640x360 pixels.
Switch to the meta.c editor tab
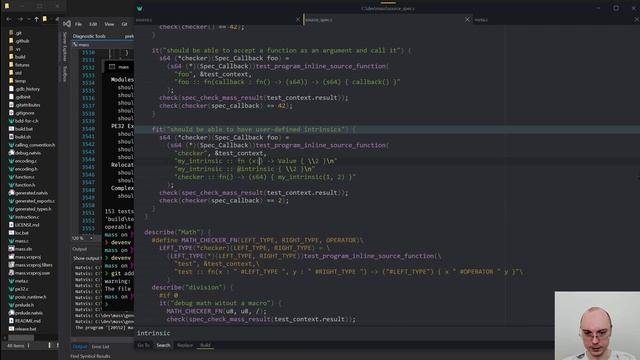point(481,20)
